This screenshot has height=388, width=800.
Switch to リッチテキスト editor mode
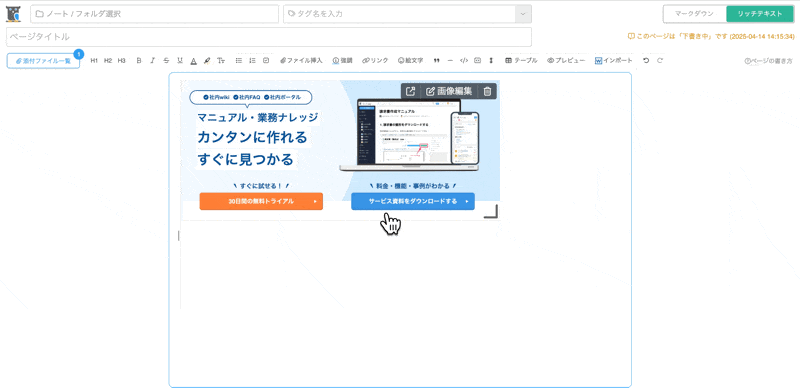point(760,14)
